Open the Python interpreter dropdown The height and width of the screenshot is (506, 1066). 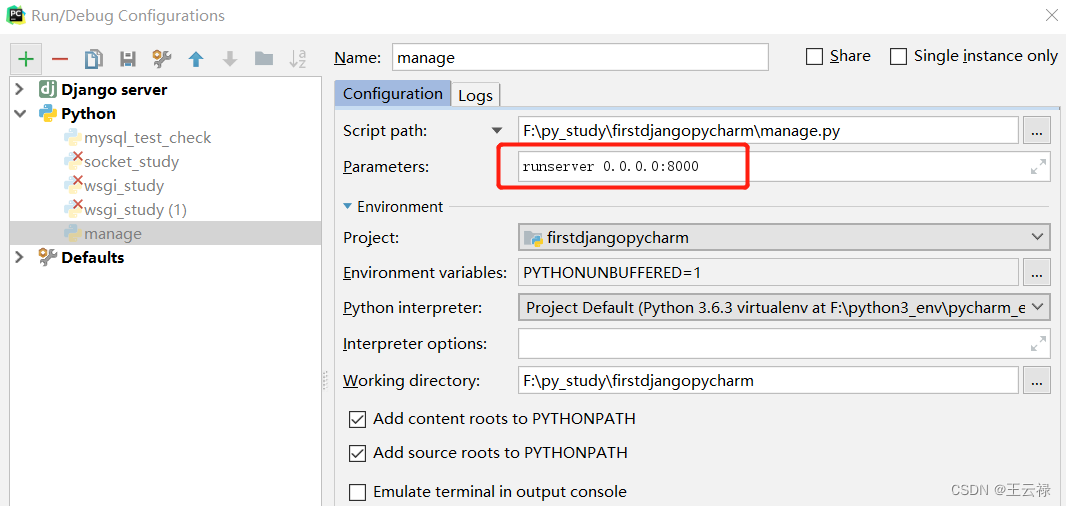[x=784, y=307]
